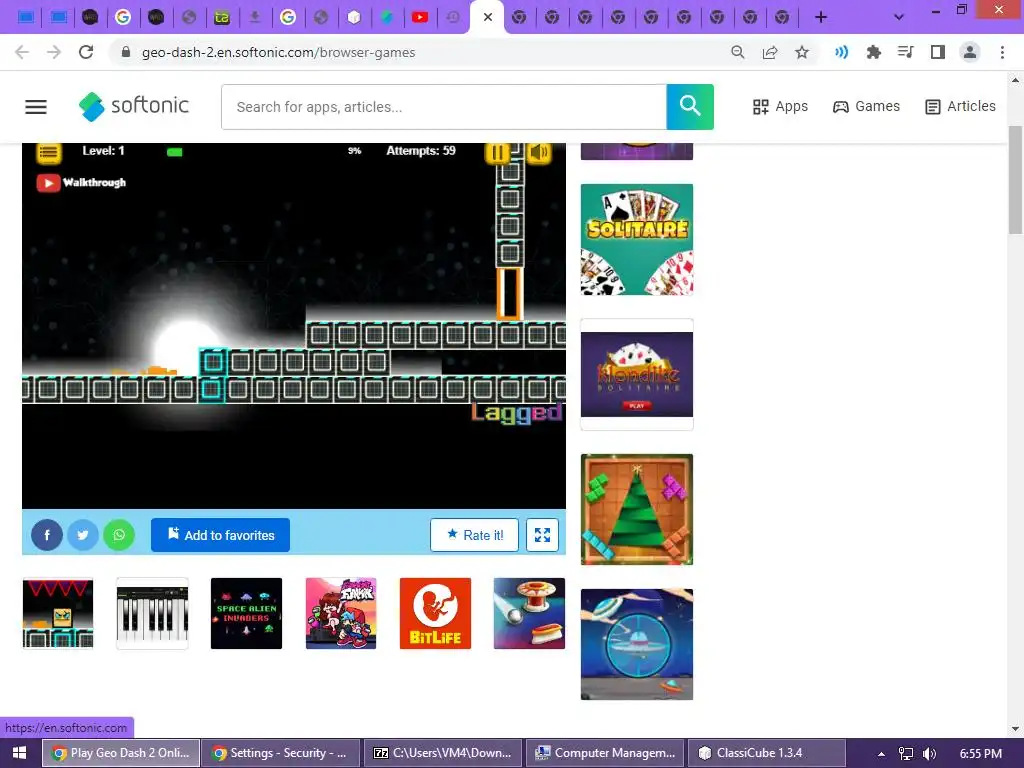Mute the game sound speaker icon
The width and height of the screenshot is (1024, 768).
click(539, 153)
